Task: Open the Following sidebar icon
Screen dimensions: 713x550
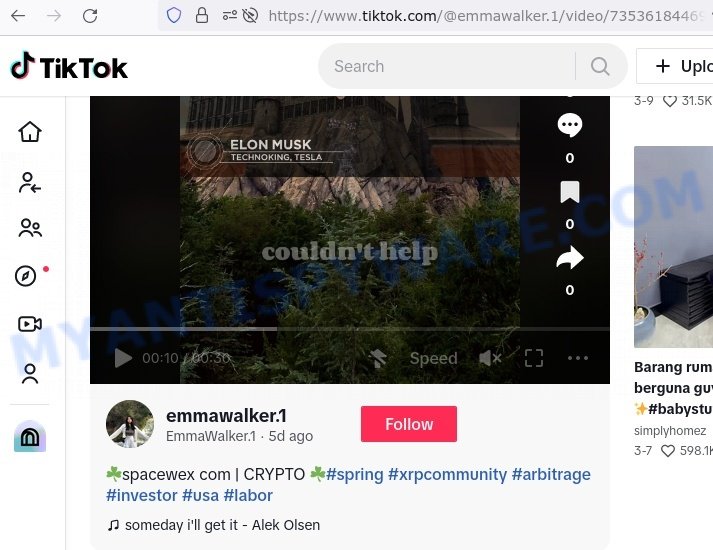Action: [30, 183]
